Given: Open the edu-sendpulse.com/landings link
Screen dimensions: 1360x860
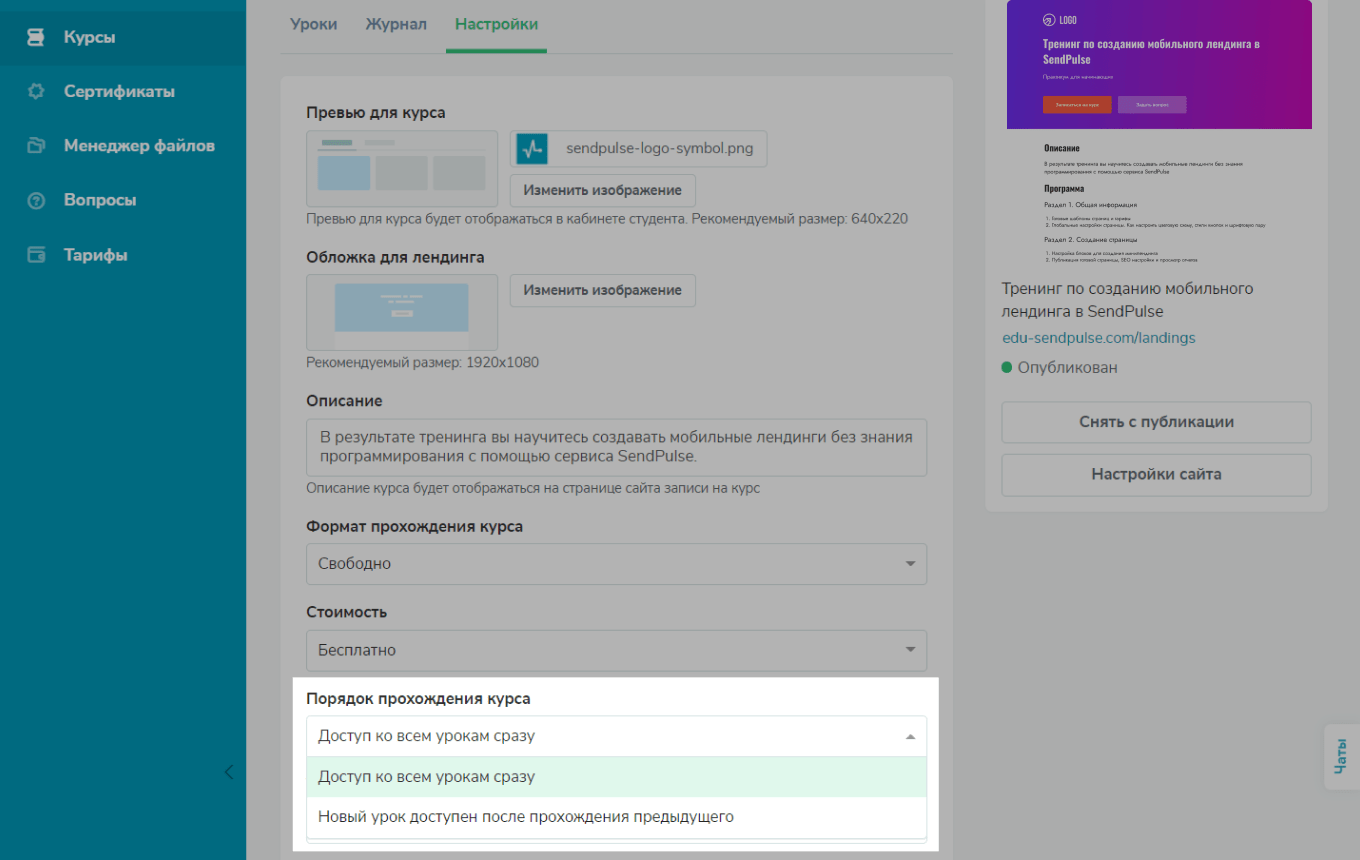Looking at the screenshot, I should [1099, 338].
